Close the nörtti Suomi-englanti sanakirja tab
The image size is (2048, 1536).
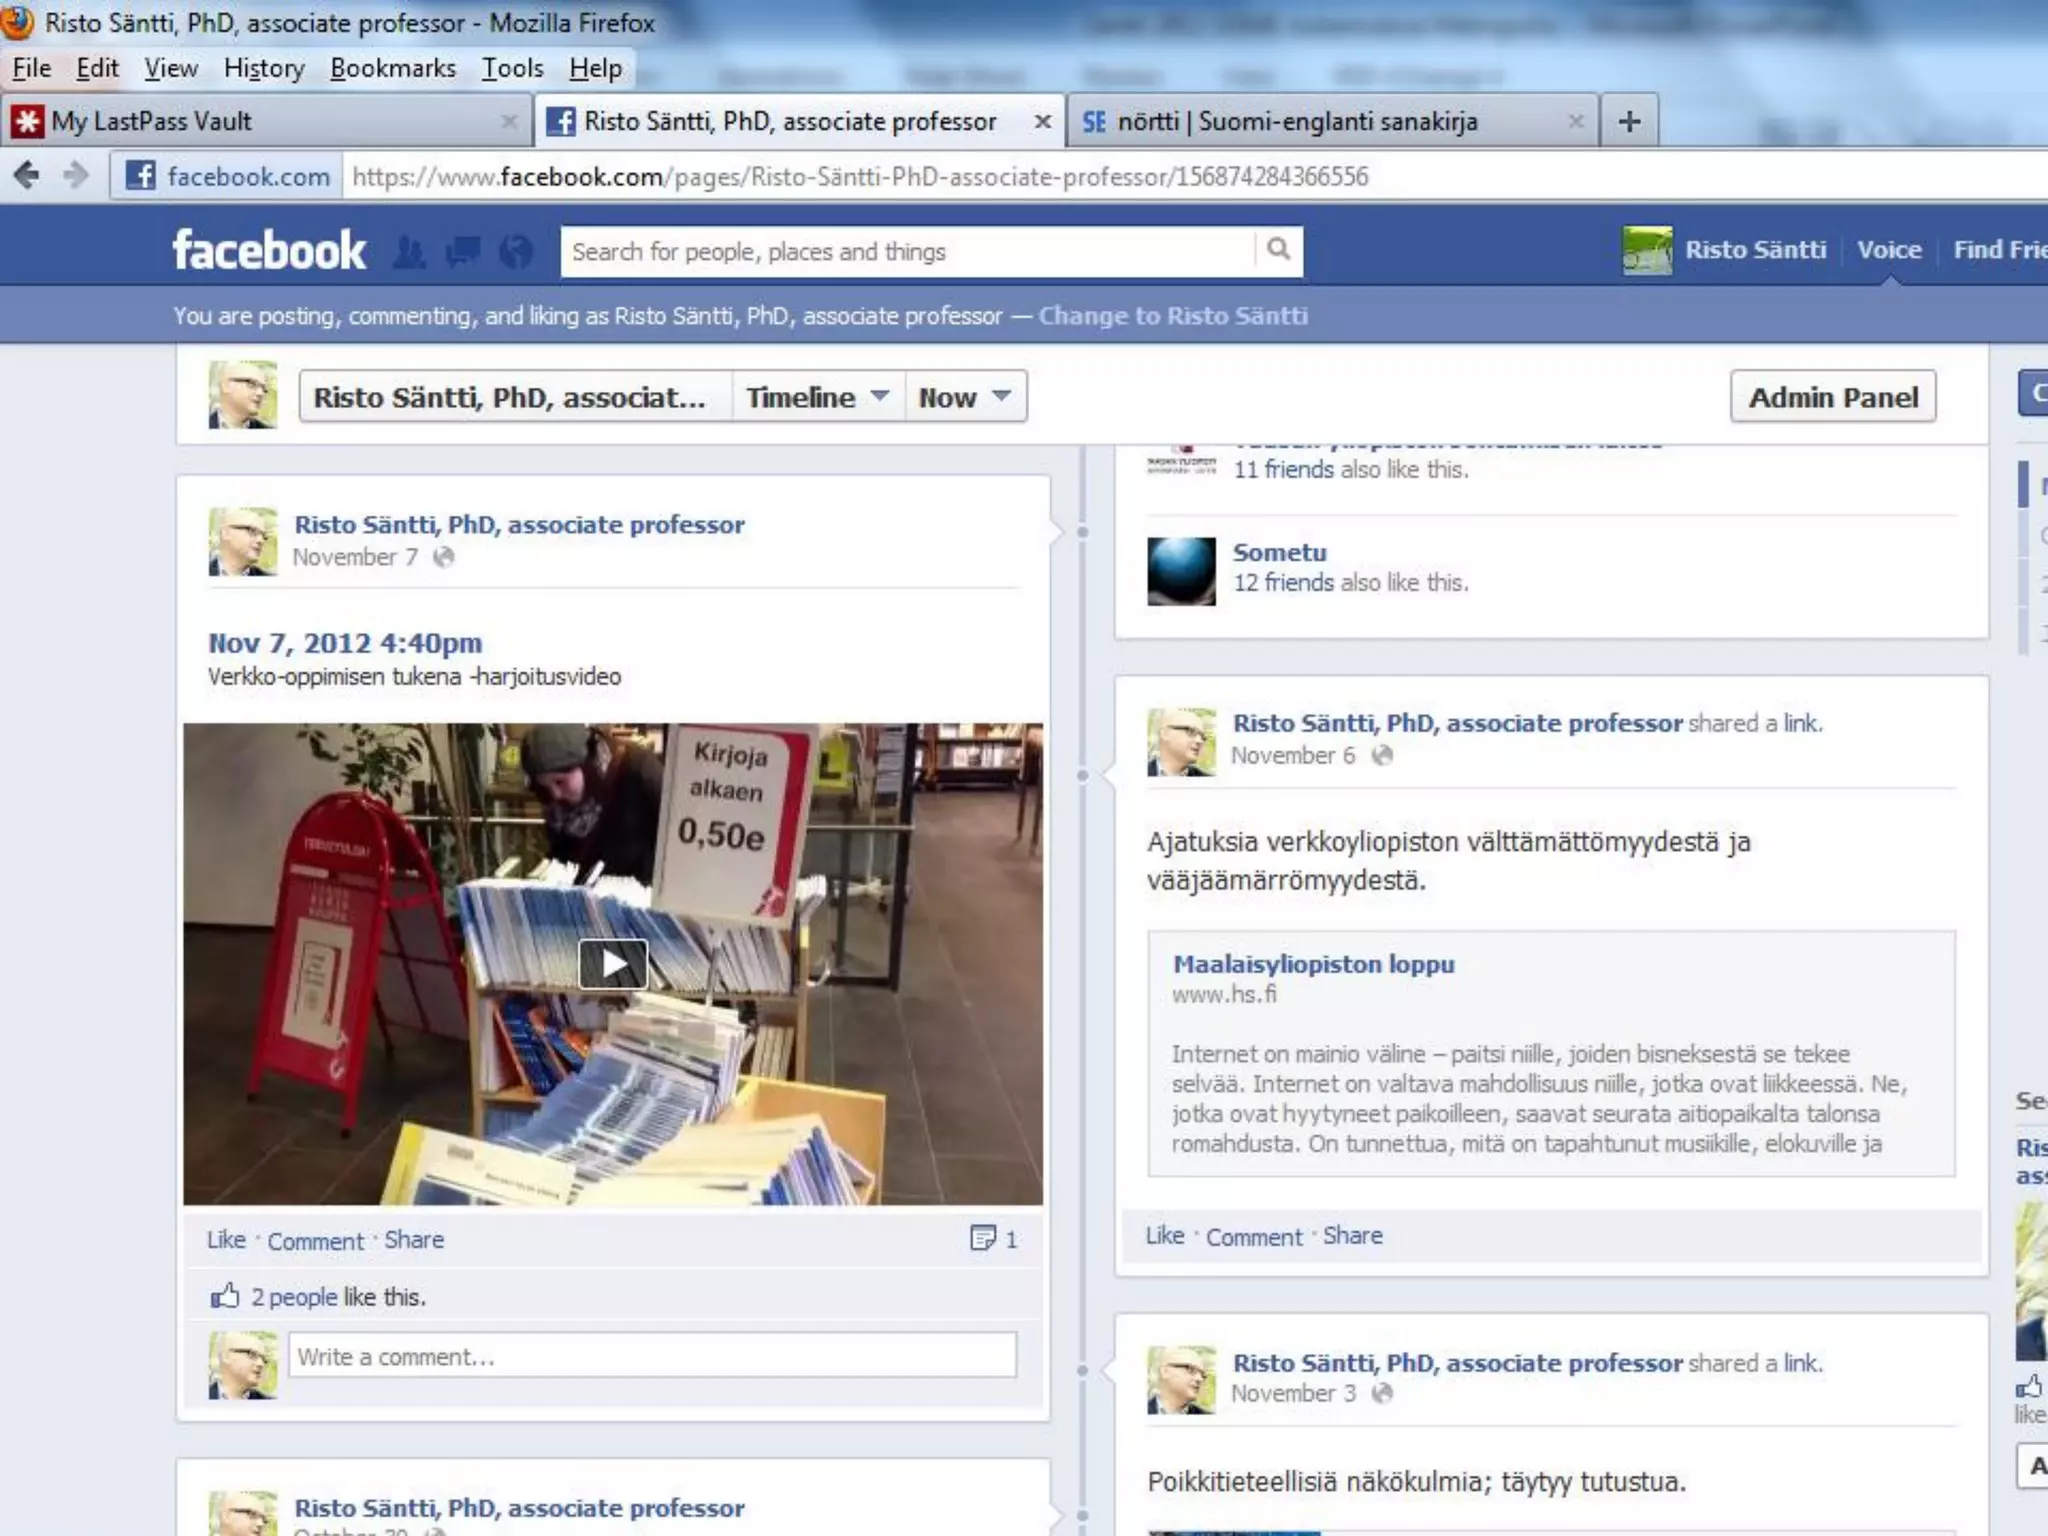click(x=1576, y=122)
